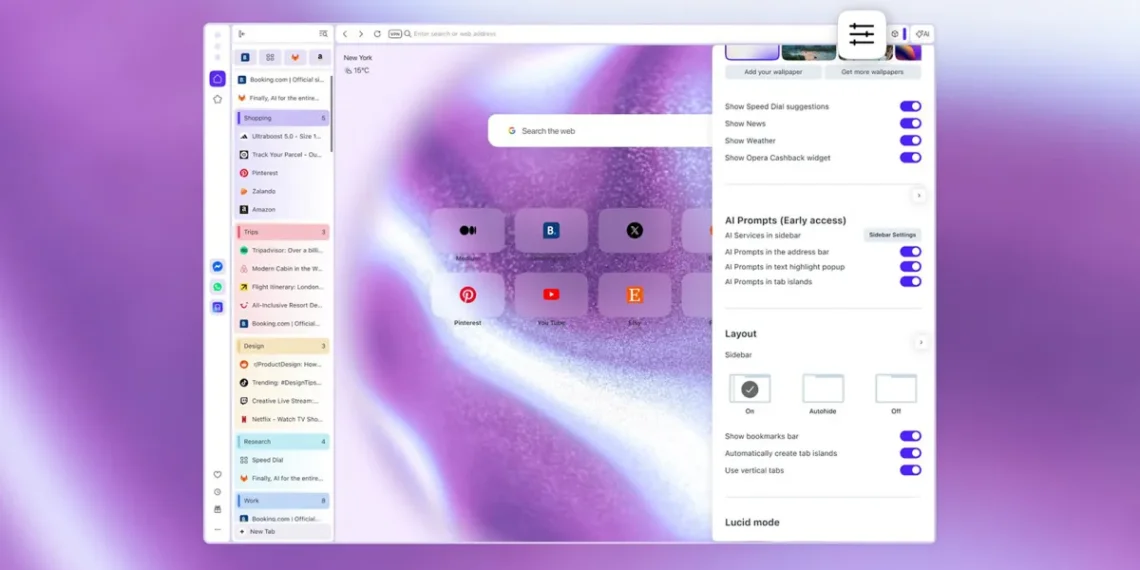Go forward with the forward arrow
The width and height of the screenshot is (1140, 570).
(x=361, y=33)
